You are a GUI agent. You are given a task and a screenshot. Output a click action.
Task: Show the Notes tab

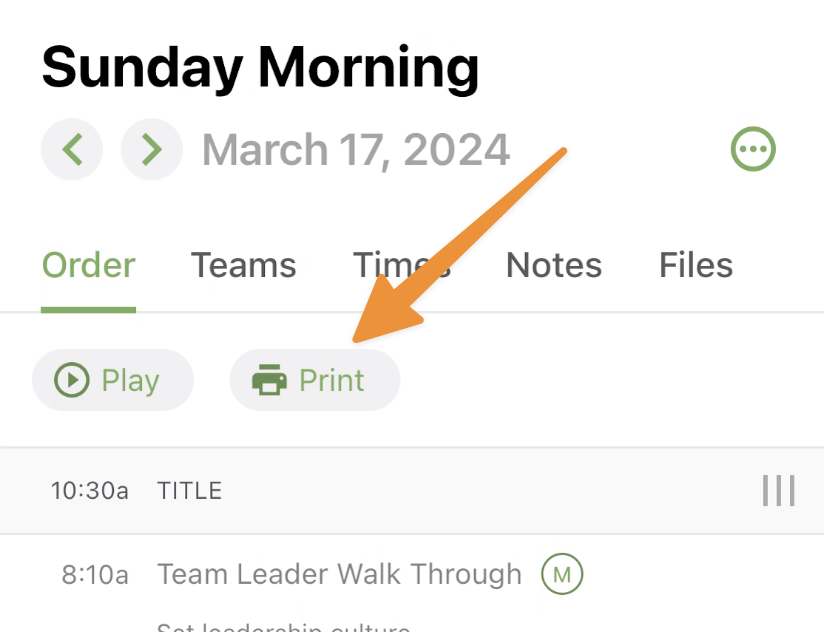(554, 265)
